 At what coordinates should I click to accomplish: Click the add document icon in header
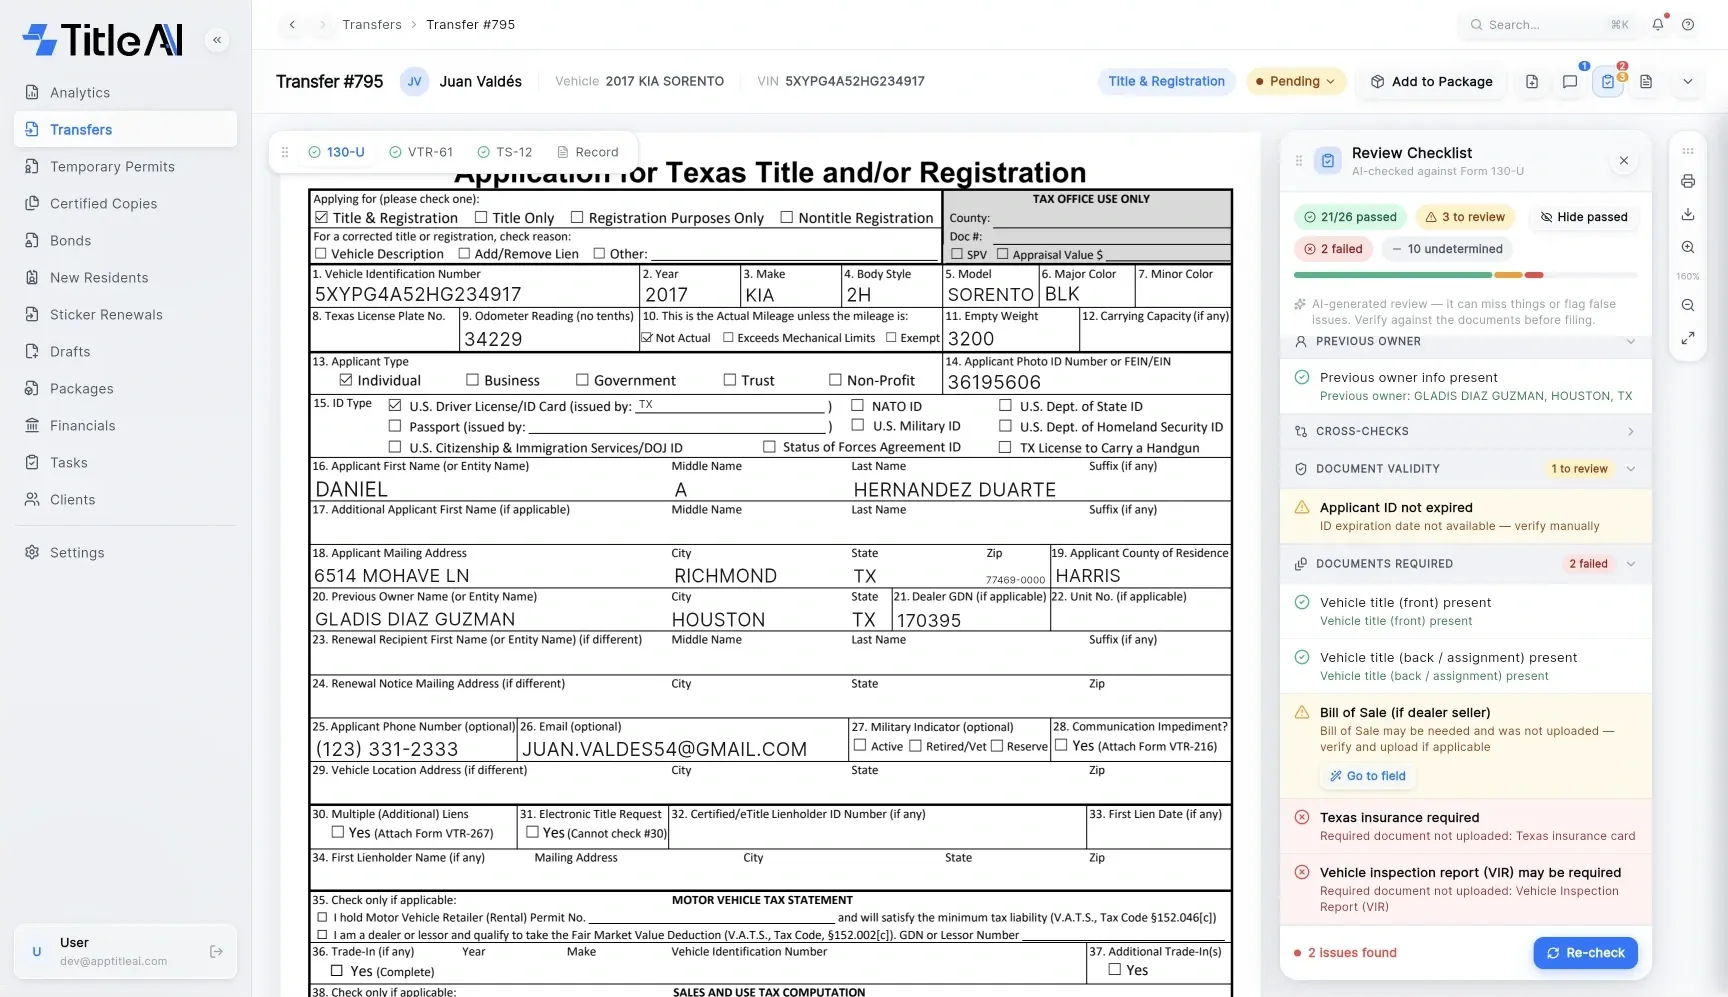pyautogui.click(x=1532, y=82)
